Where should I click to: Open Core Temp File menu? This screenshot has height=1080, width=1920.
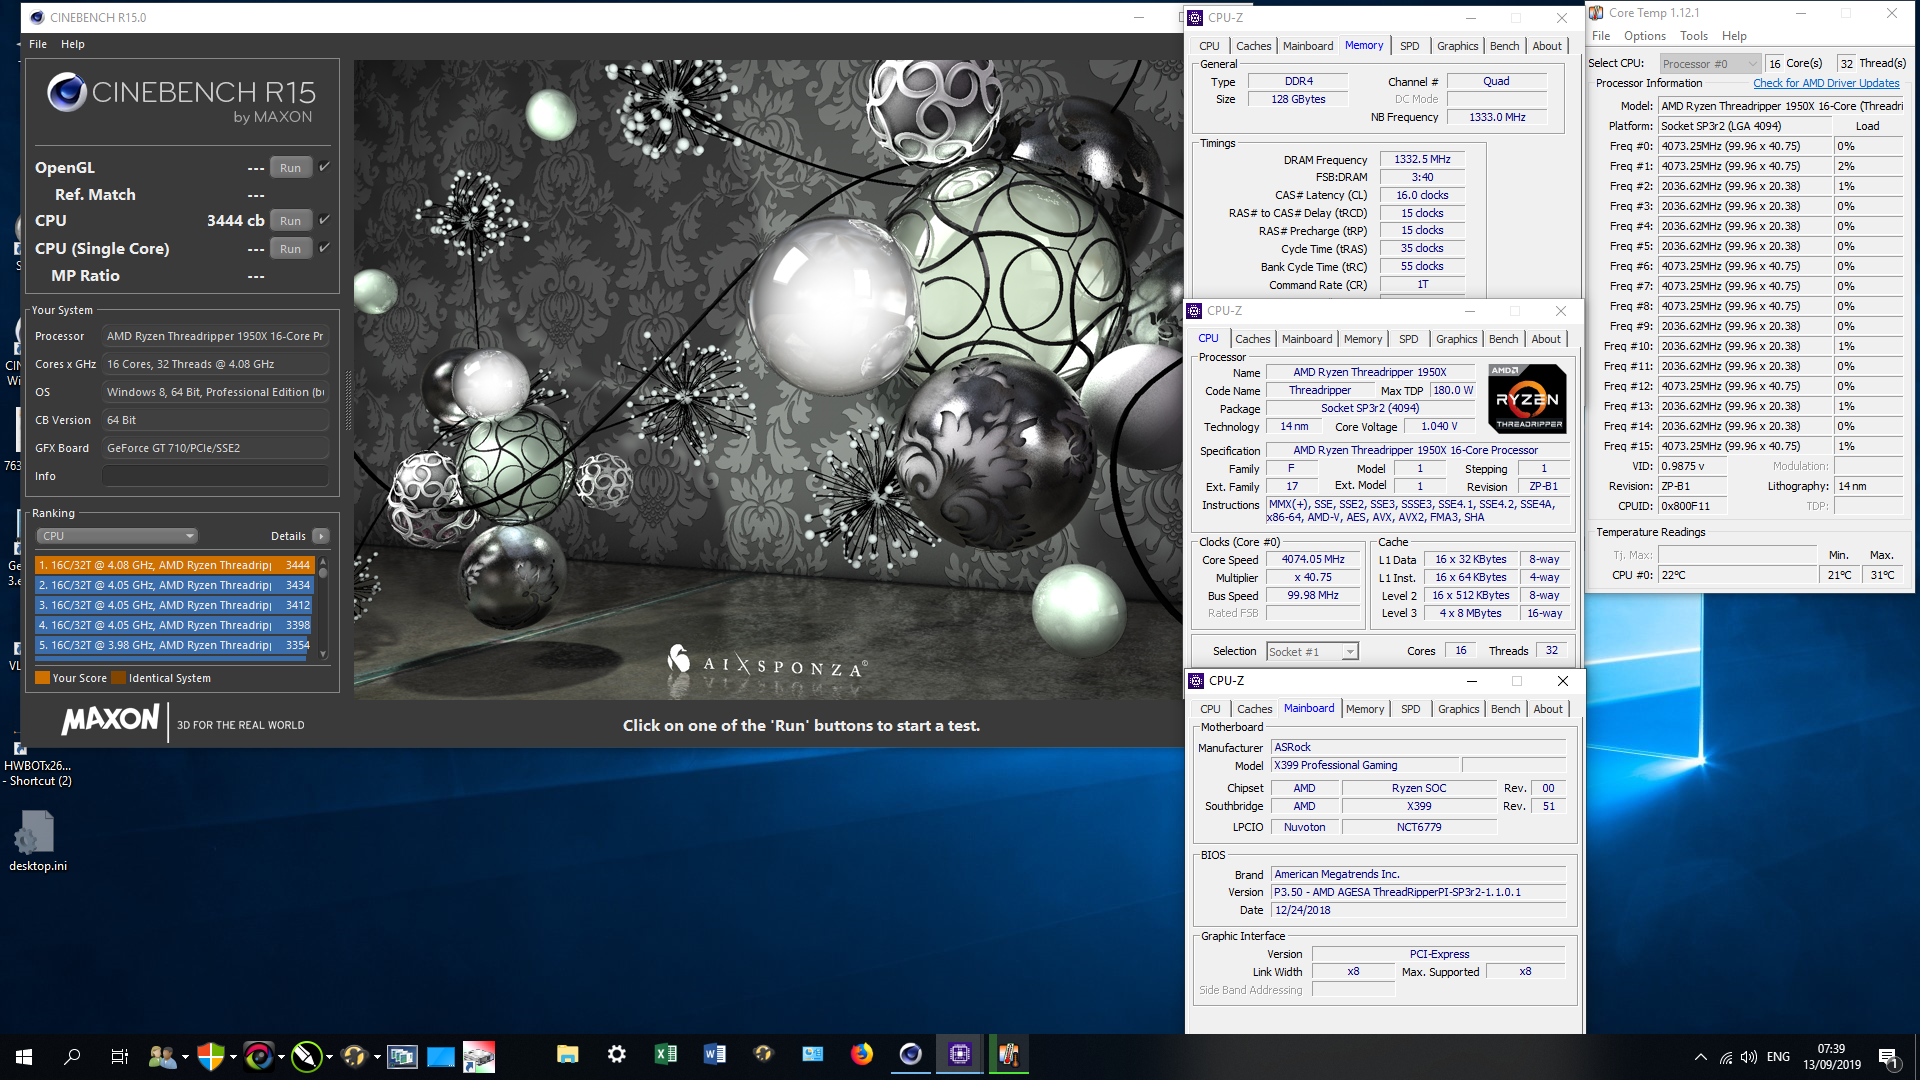1601,36
